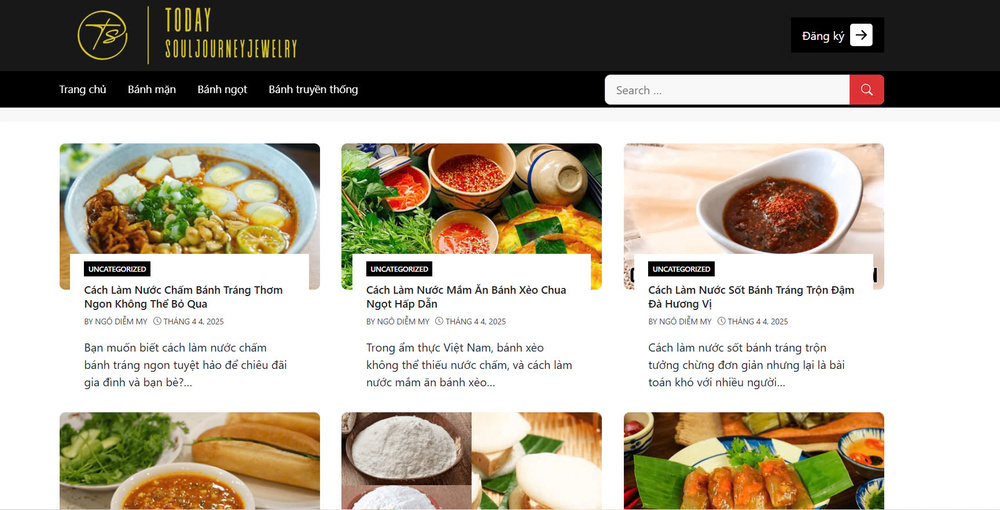Open article Cách Làm Nước Sốt Bánh Tráng Trộn
The width and height of the screenshot is (1000, 510).
tap(751, 297)
